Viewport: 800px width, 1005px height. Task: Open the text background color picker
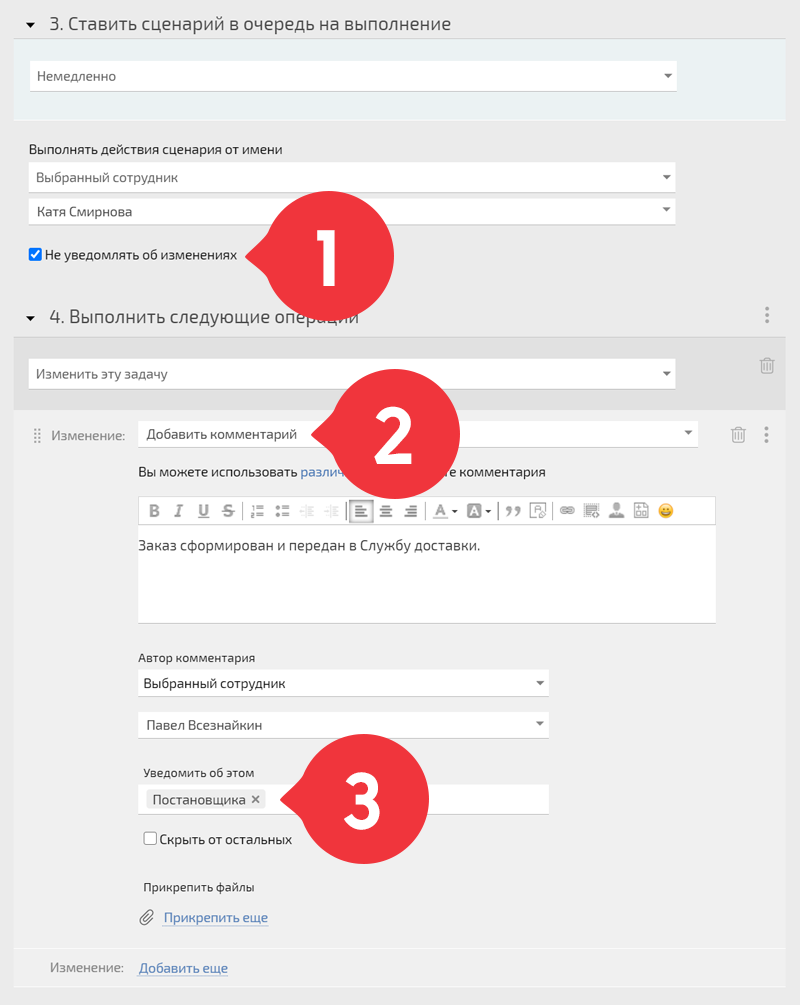tap(479, 511)
